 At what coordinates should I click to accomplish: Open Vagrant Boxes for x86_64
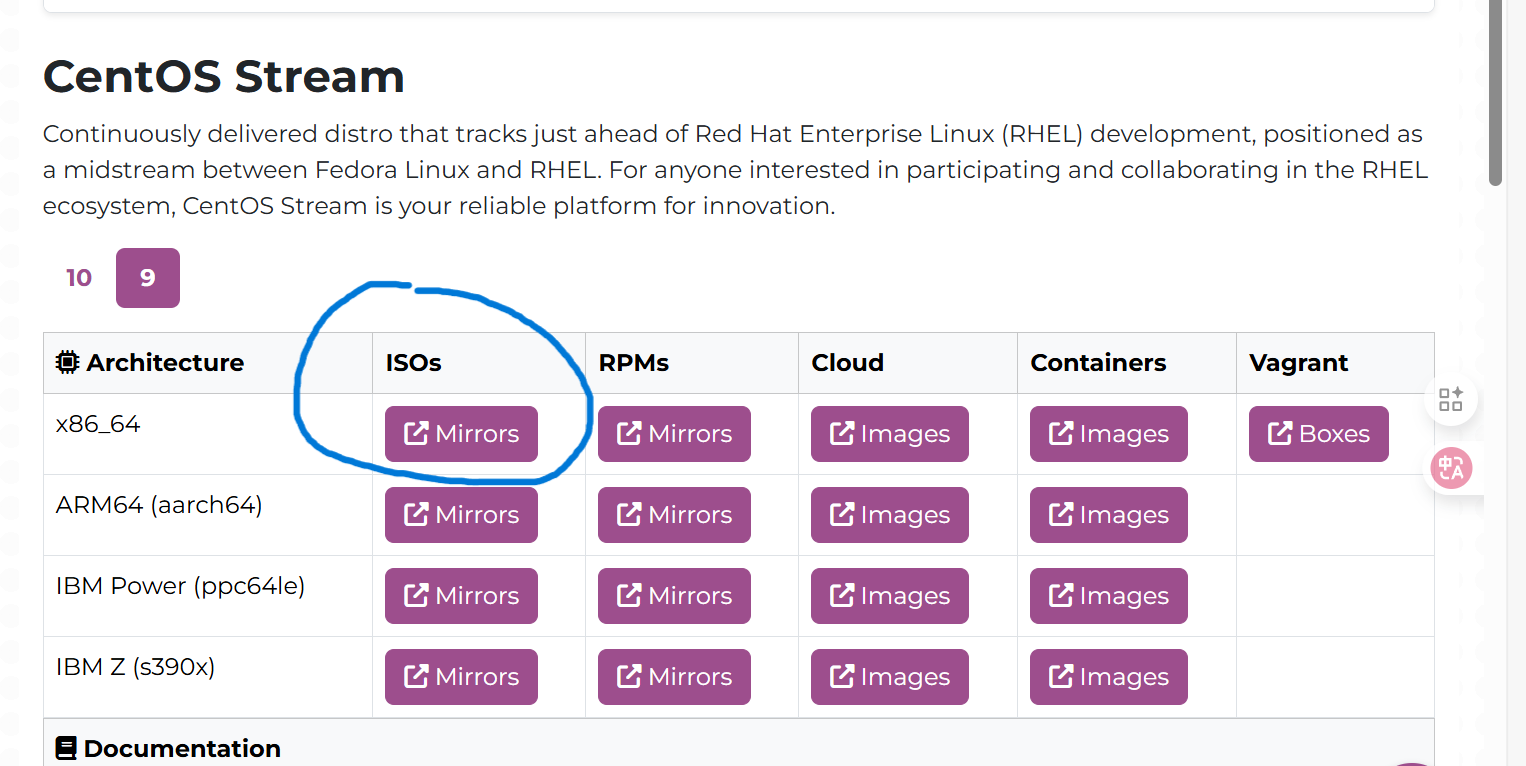coord(1318,433)
